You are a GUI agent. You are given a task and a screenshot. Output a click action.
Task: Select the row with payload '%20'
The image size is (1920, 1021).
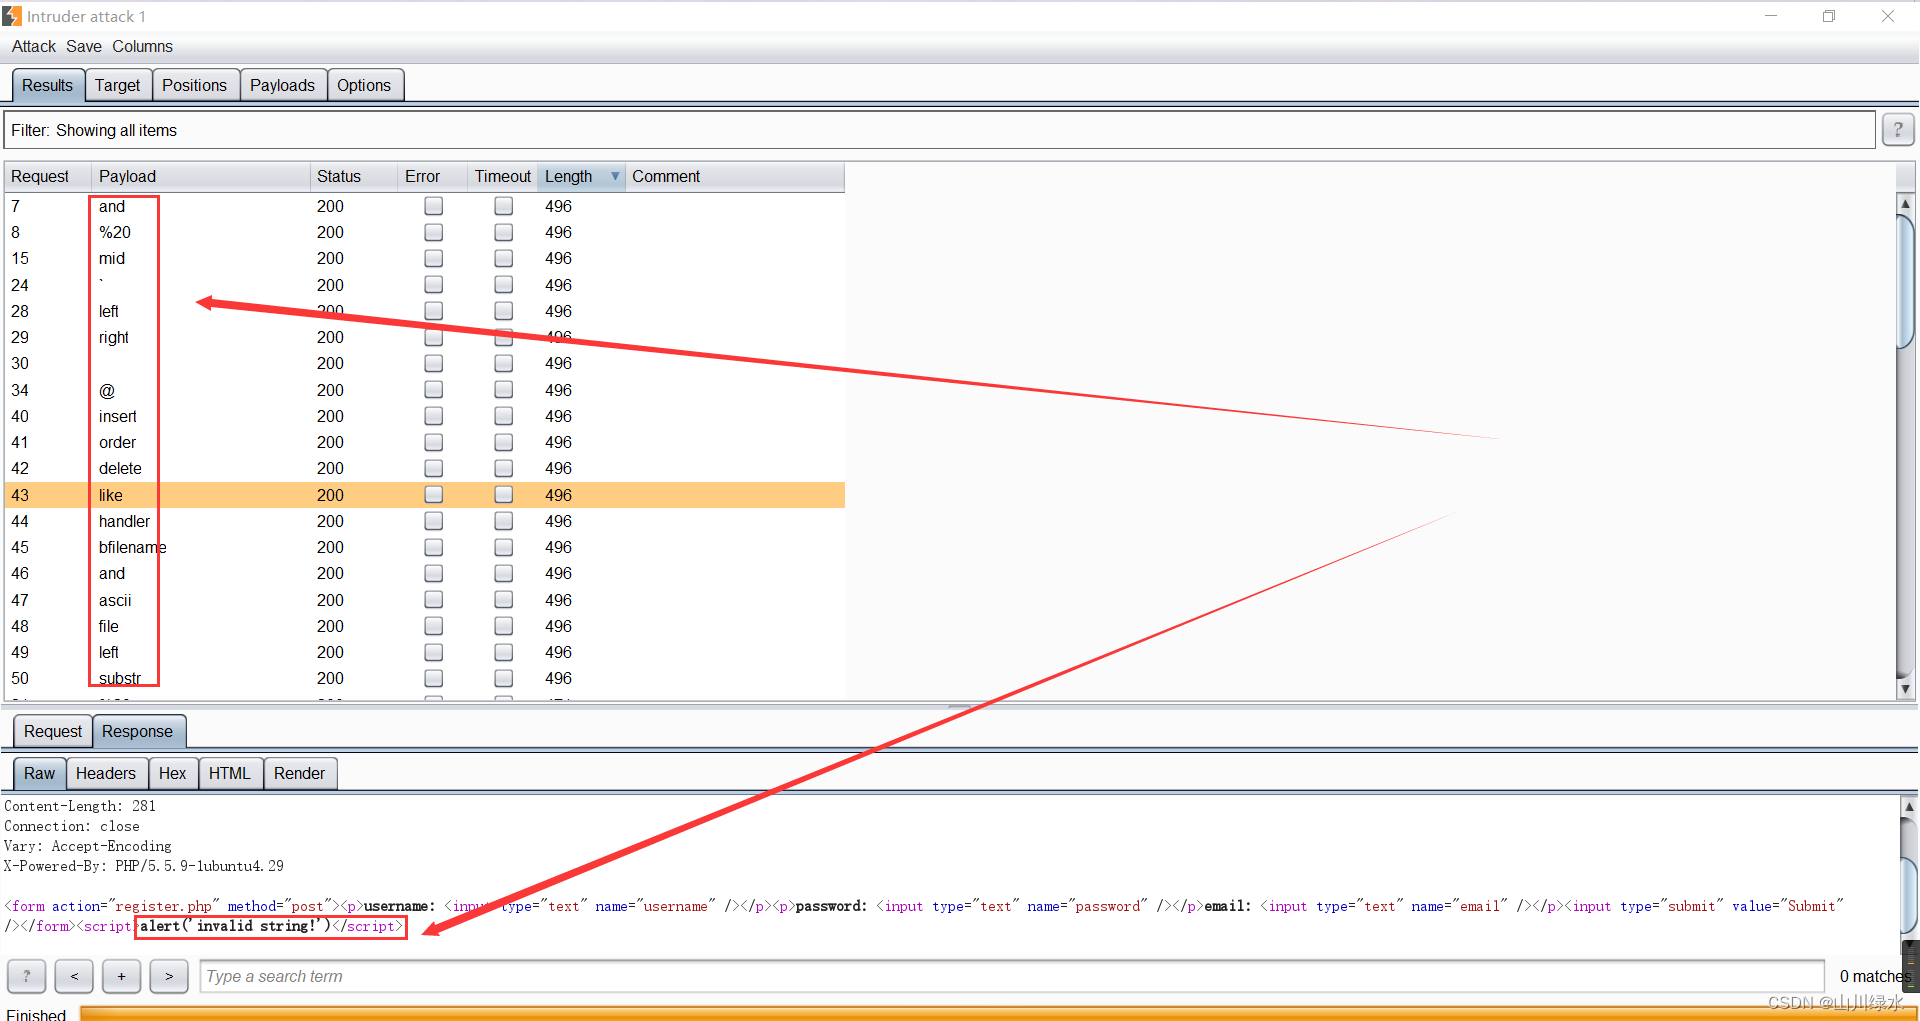tap(425, 232)
